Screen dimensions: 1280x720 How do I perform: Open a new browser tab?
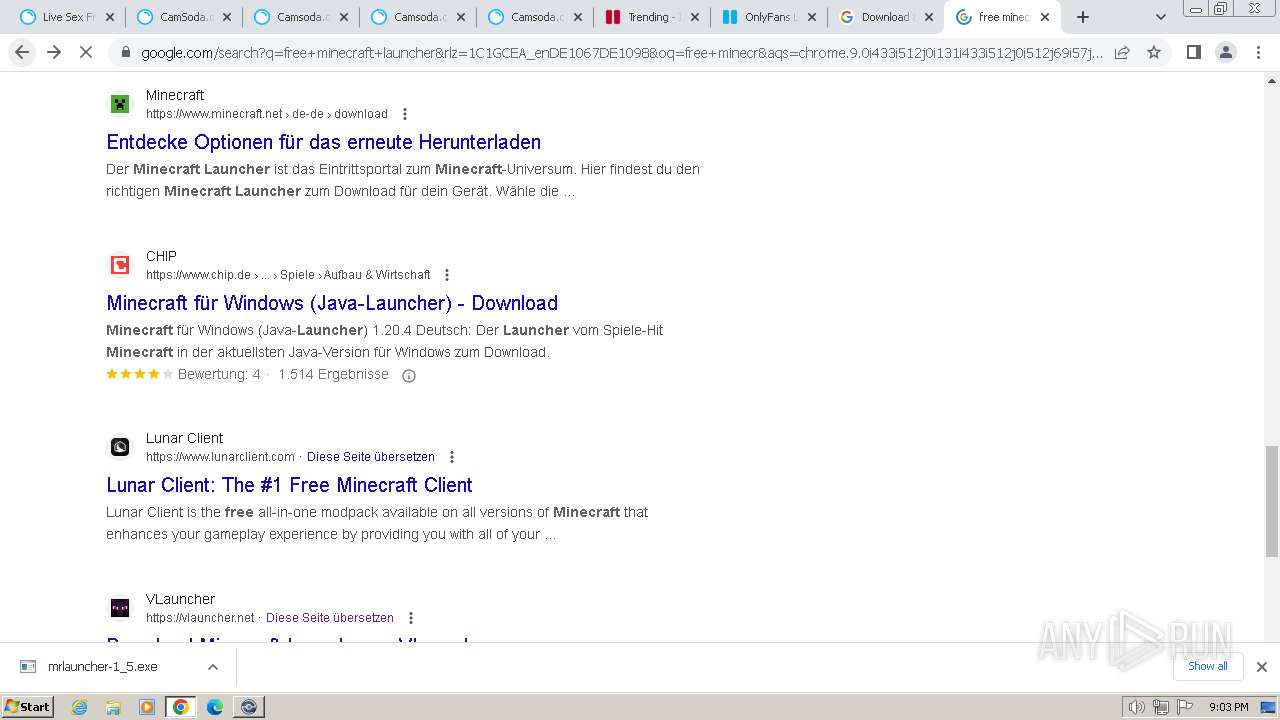(1082, 17)
